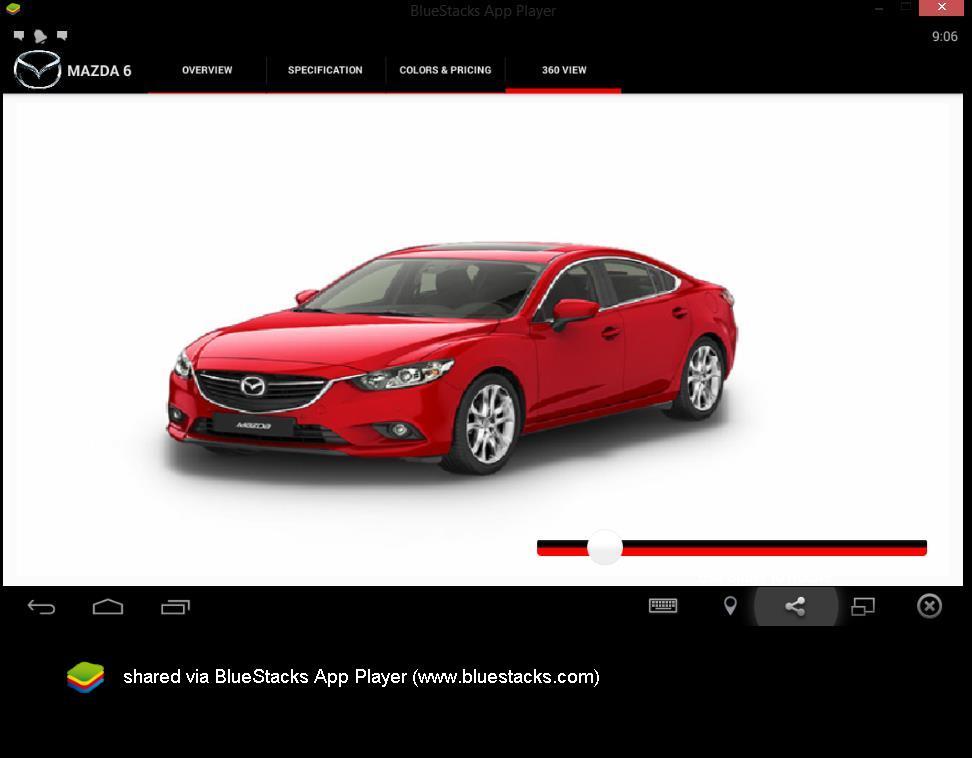Image resolution: width=972 pixels, height=758 pixels.
Task: Click the shared via BlueStacks App Player text
Action: click(361, 677)
